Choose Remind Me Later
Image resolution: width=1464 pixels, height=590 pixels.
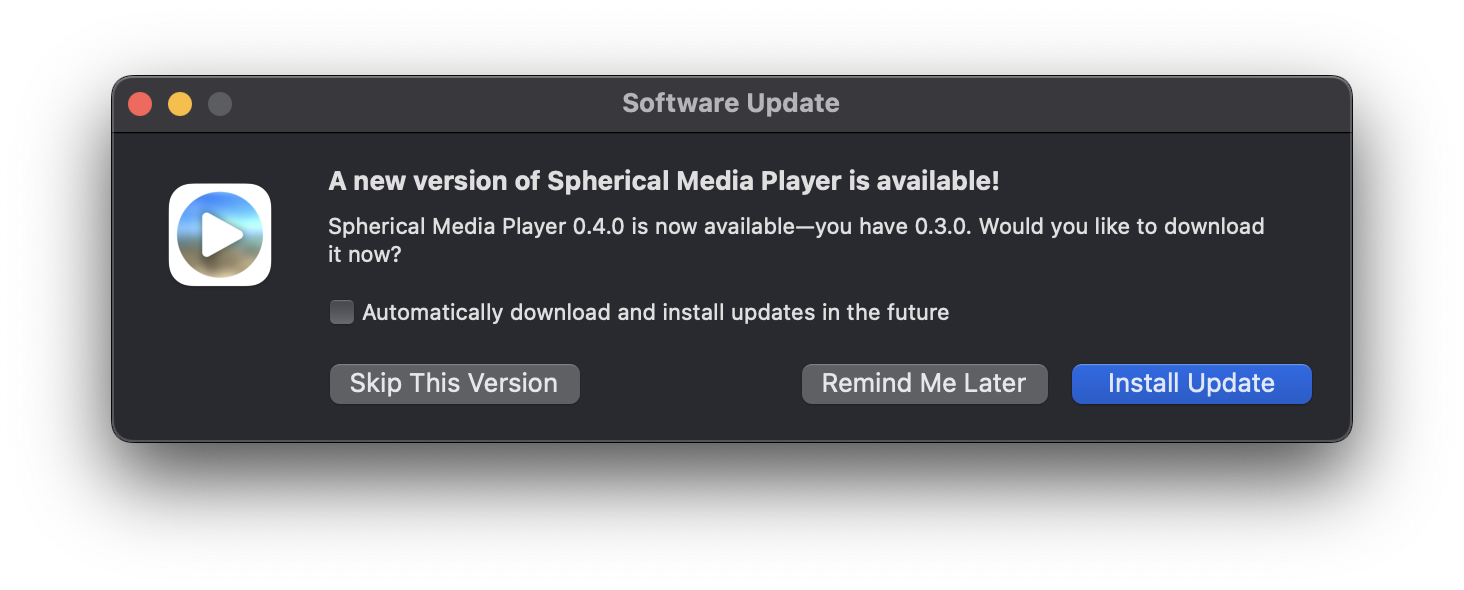[924, 384]
